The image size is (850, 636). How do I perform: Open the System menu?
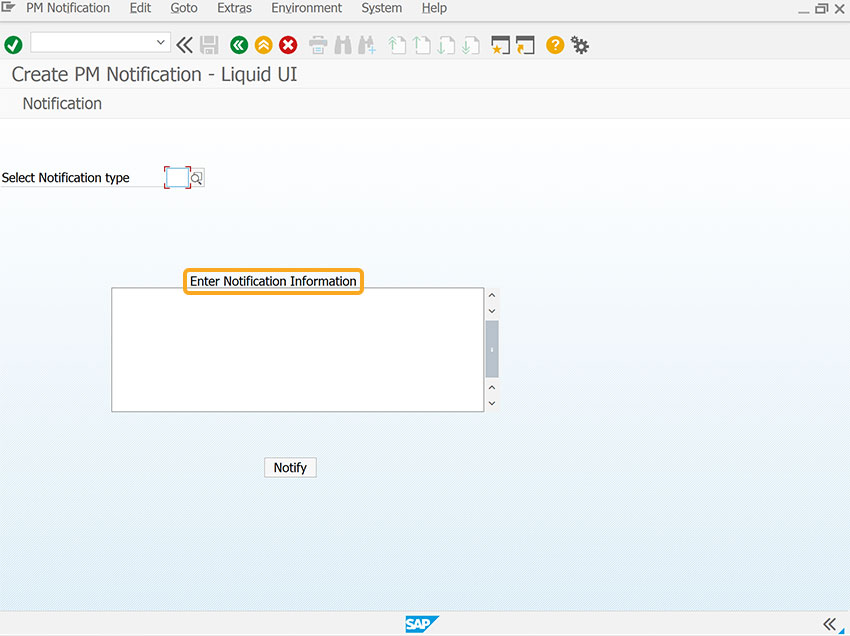(x=382, y=8)
